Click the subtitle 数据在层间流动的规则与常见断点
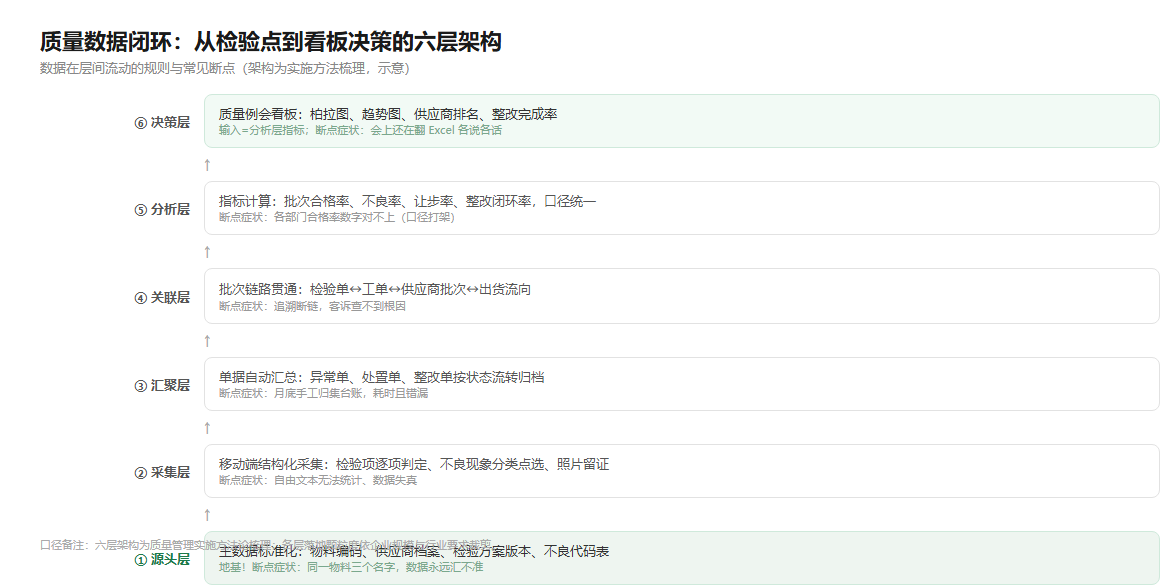 click(225, 68)
